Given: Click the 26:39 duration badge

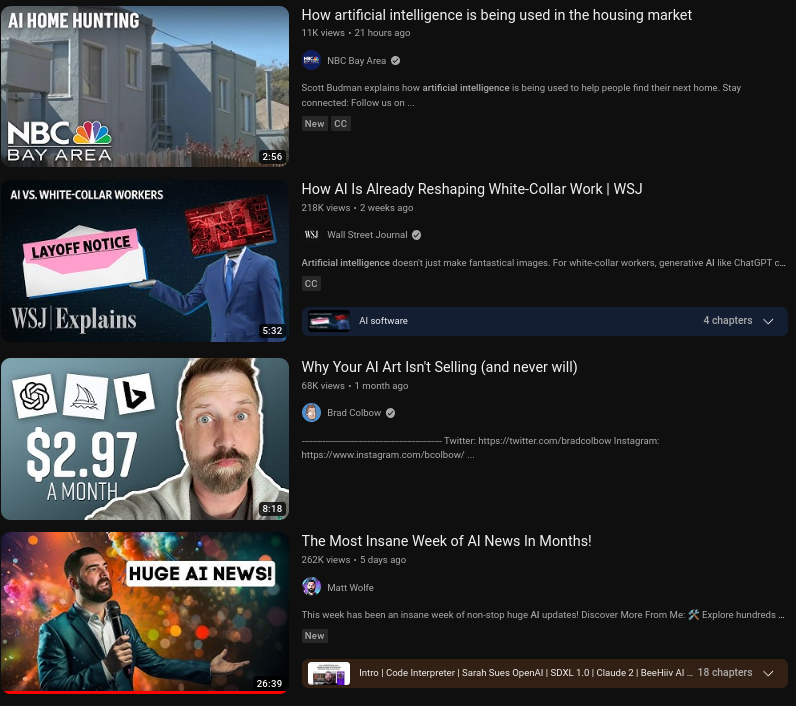Looking at the screenshot, I should coord(269,683).
